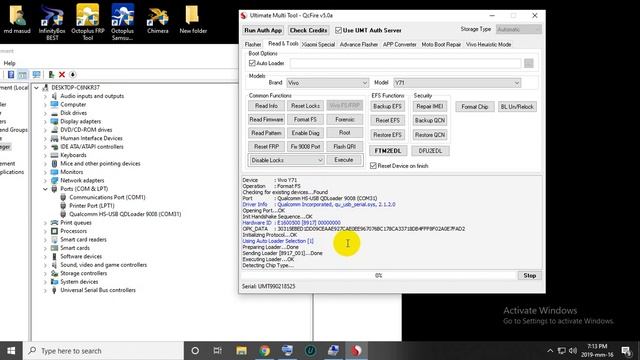Click the red X uninstall icon in Device Manager toolbar
Screen dimensions: 640x360
click(62, 75)
